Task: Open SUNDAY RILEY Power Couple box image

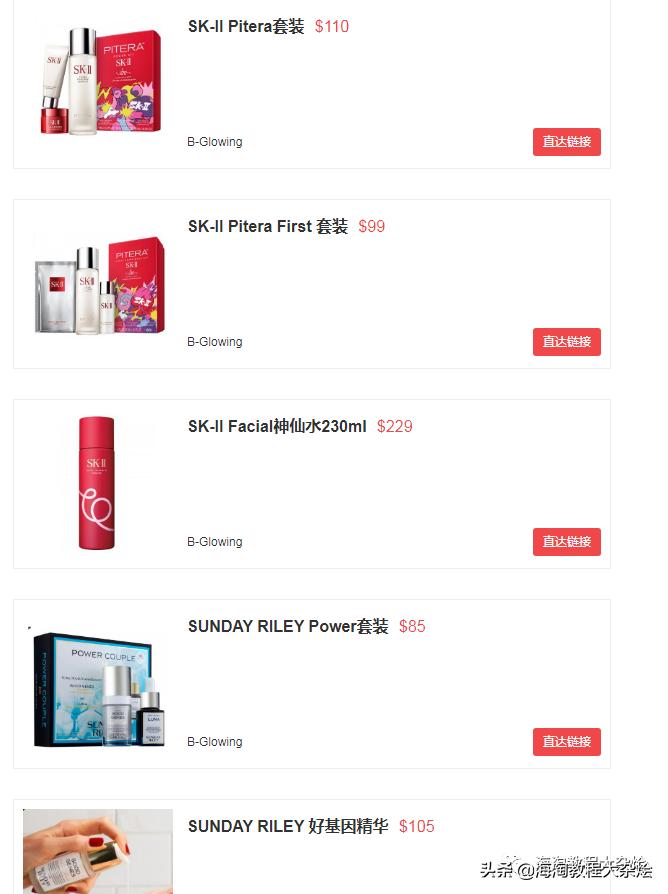Action: click(x=99, y=689)
